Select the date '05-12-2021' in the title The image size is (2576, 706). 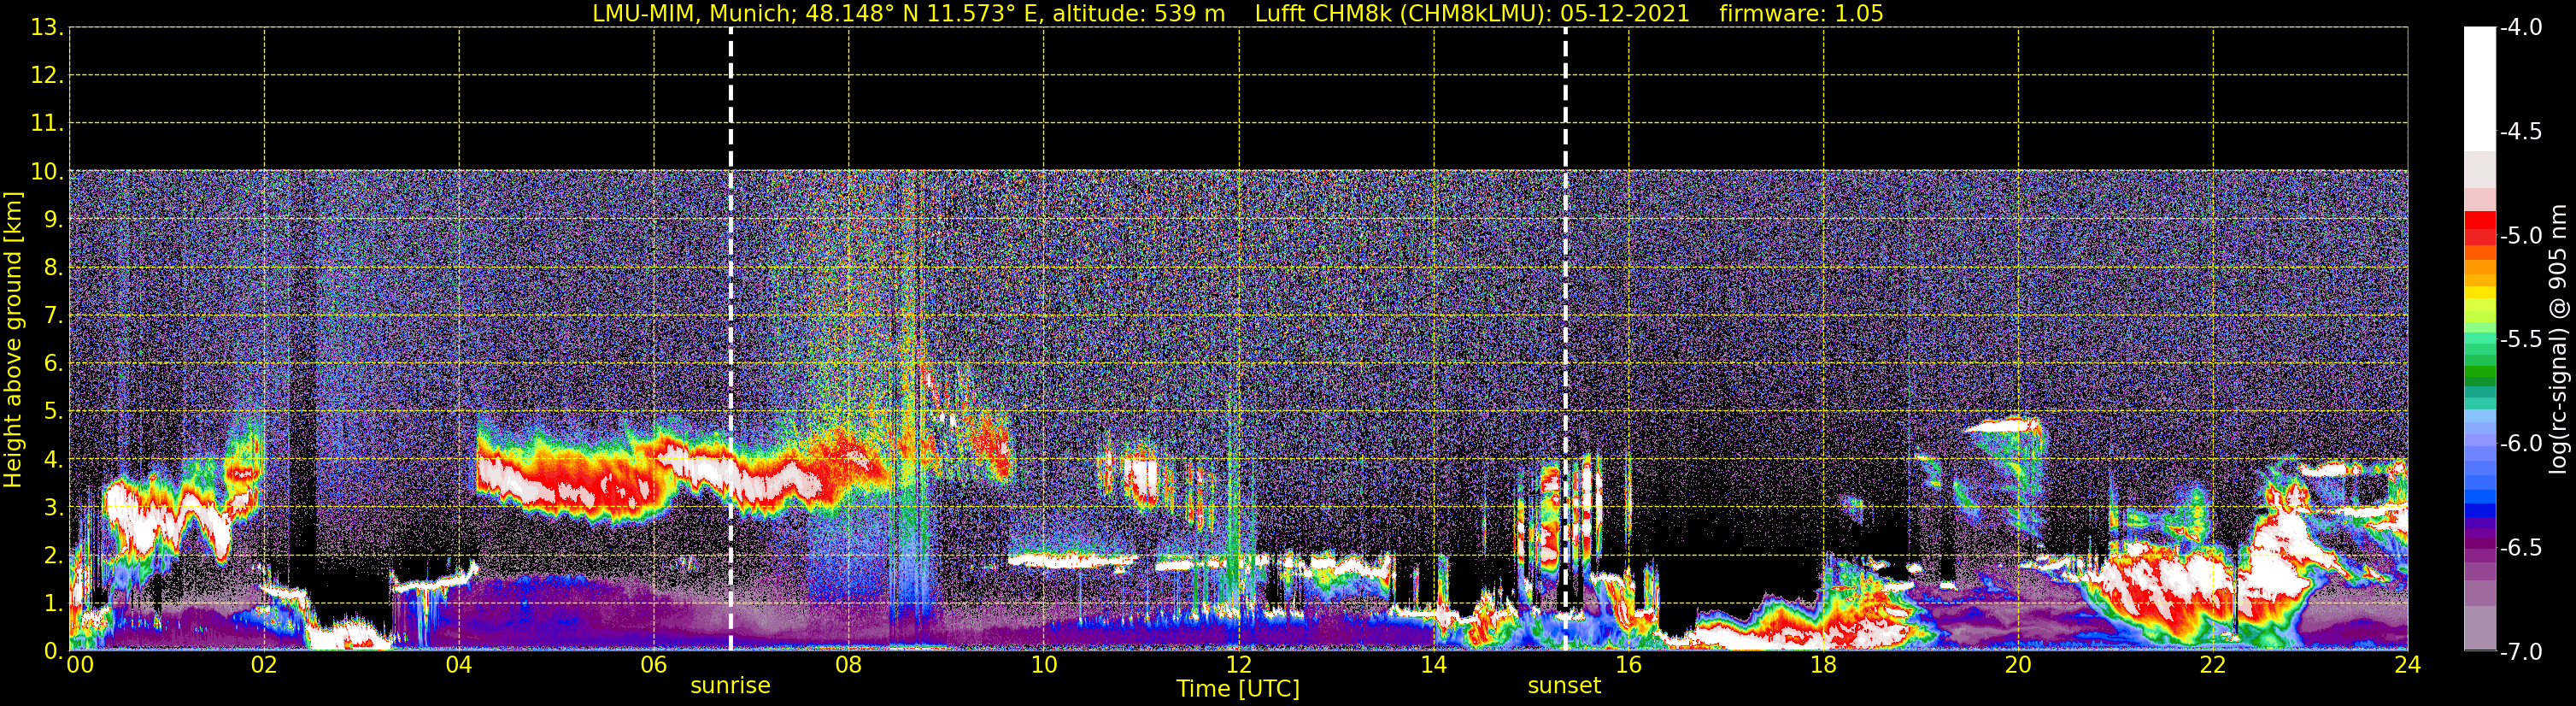(1624, 14)
